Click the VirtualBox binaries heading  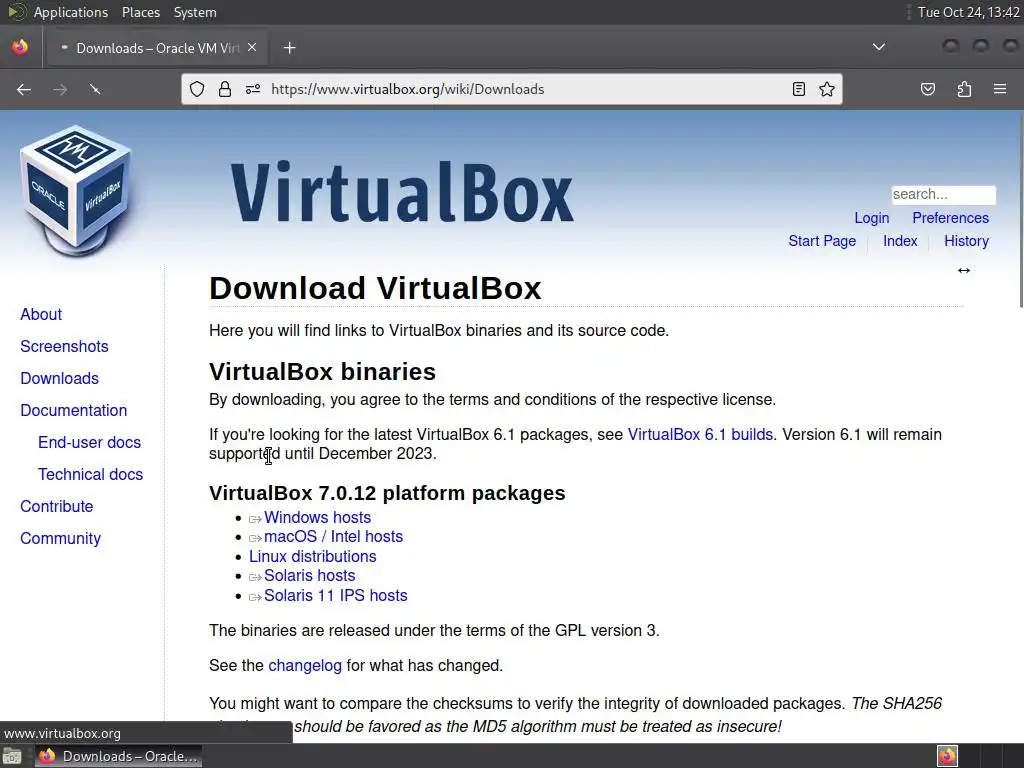(323, 372)
